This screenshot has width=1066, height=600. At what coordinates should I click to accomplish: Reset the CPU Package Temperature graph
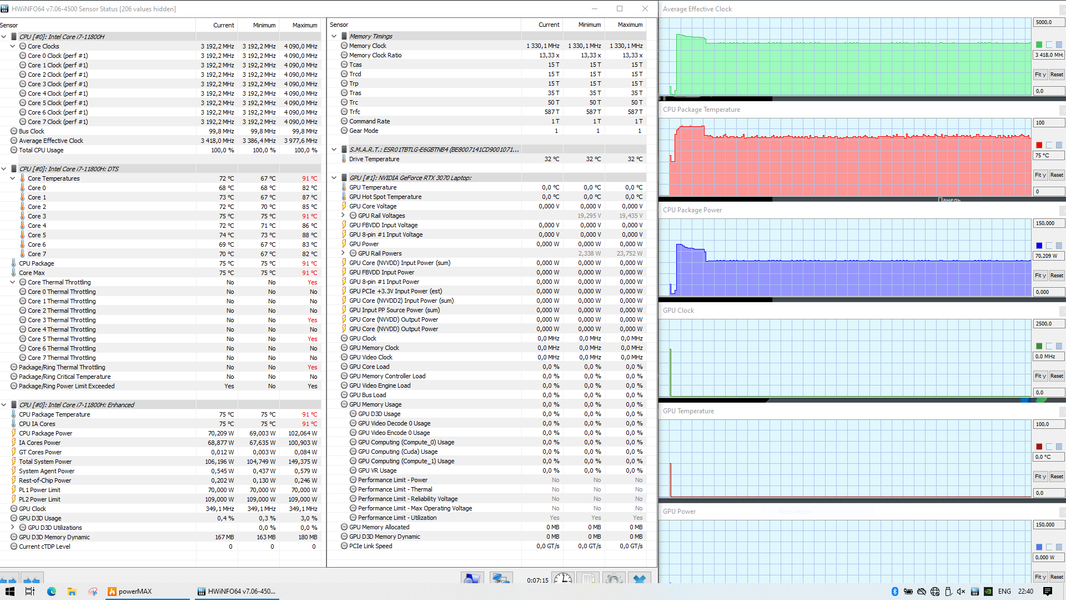click(x=1056, y=175)
